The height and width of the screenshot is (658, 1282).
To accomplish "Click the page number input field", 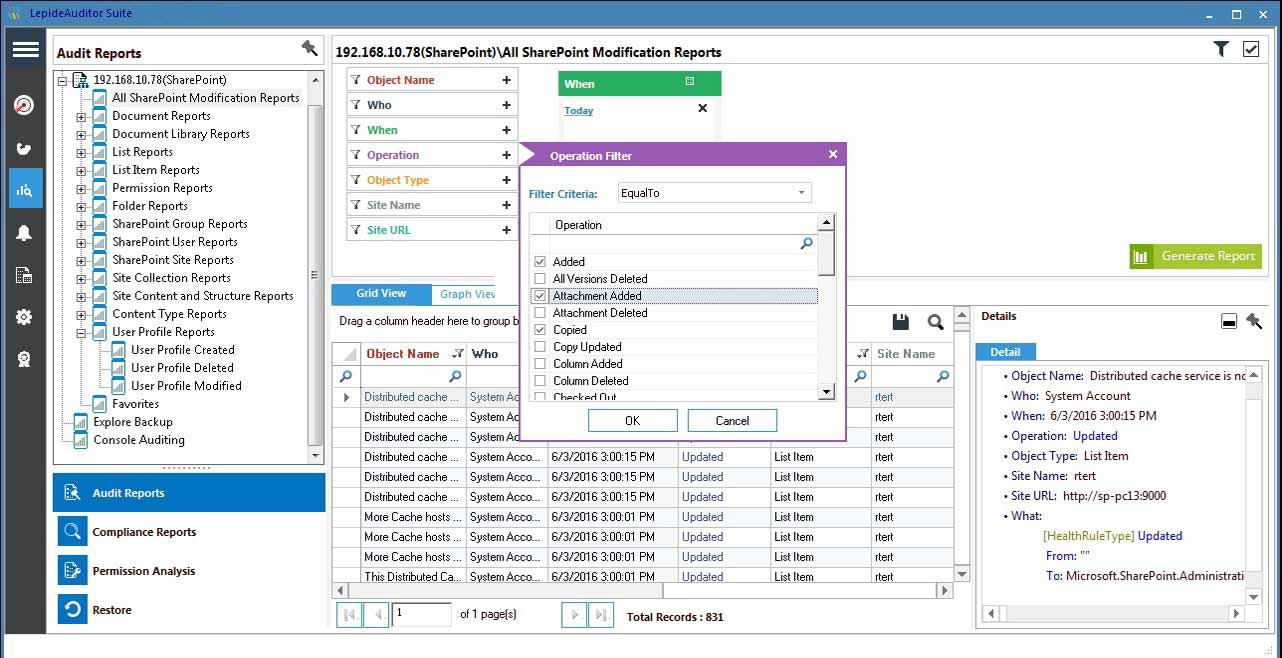I will tap(421, 614).
